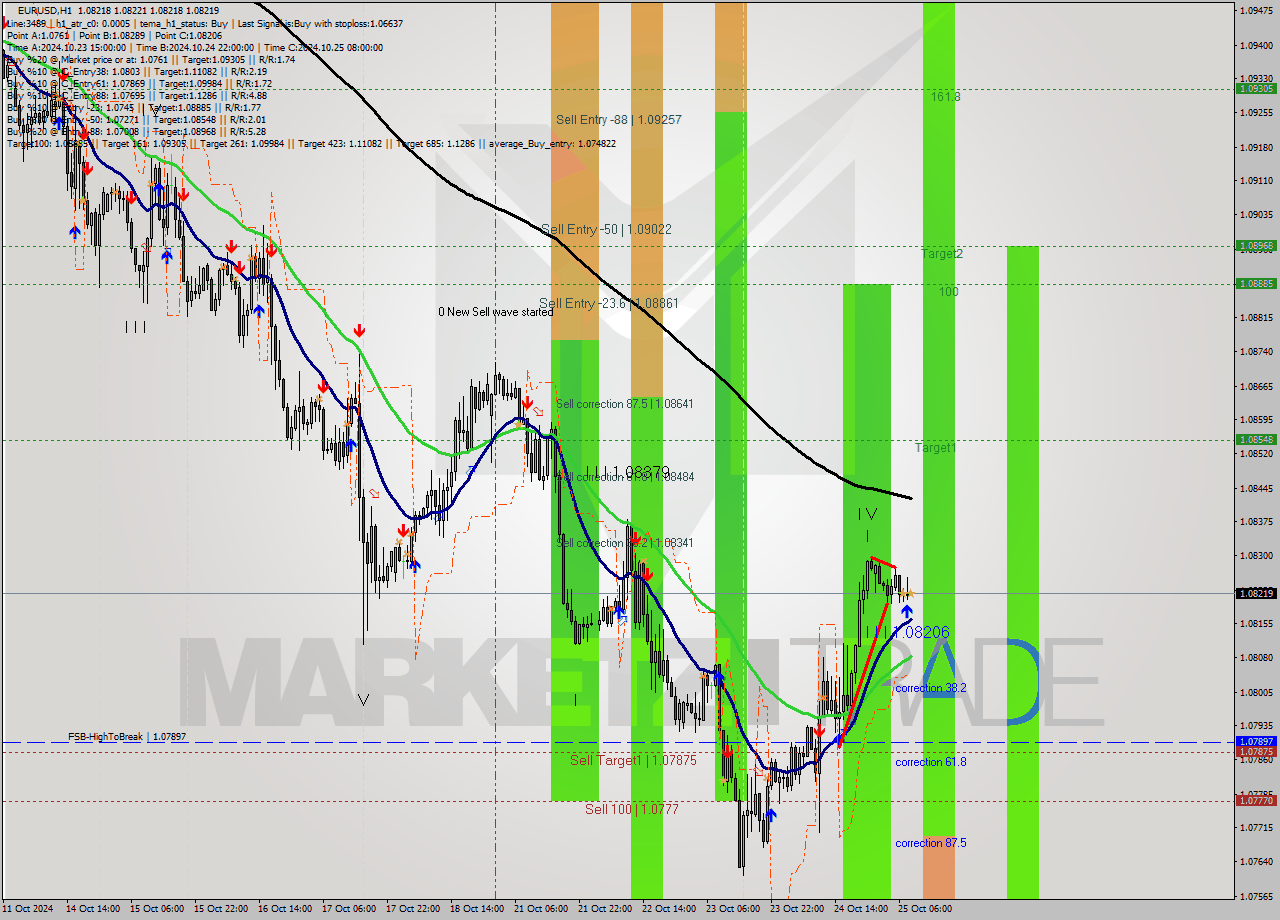Click the '23 Oct 22:00' time axis label
Viewport: 1280px width, 920px height.
tap(797, 909)
